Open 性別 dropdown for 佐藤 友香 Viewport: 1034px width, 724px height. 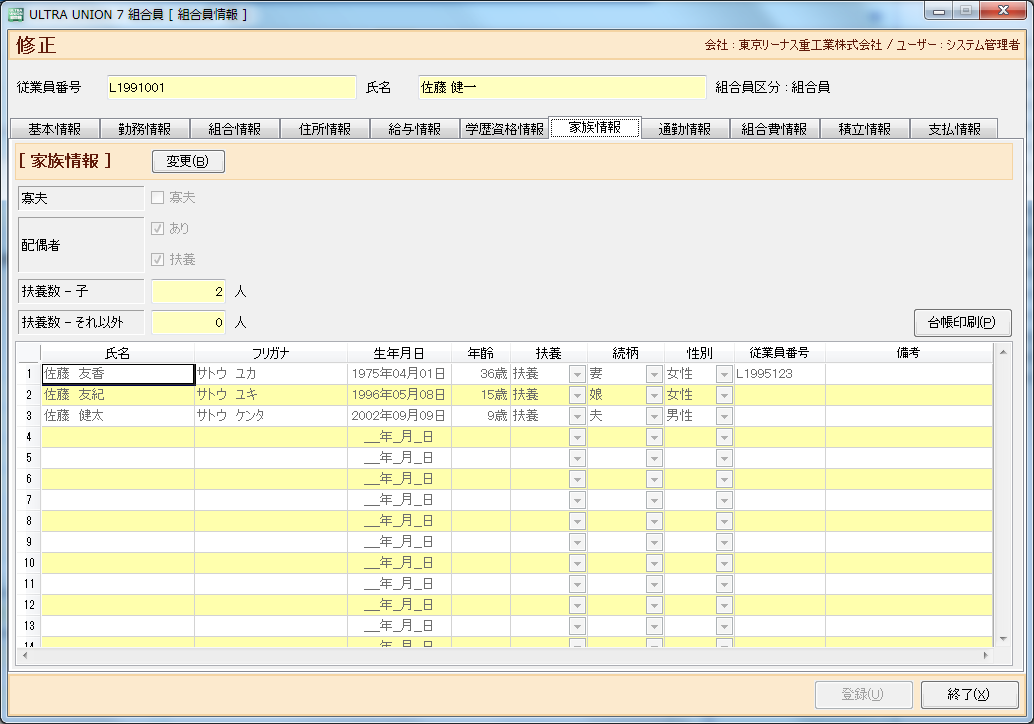click(x=724, y=374)
